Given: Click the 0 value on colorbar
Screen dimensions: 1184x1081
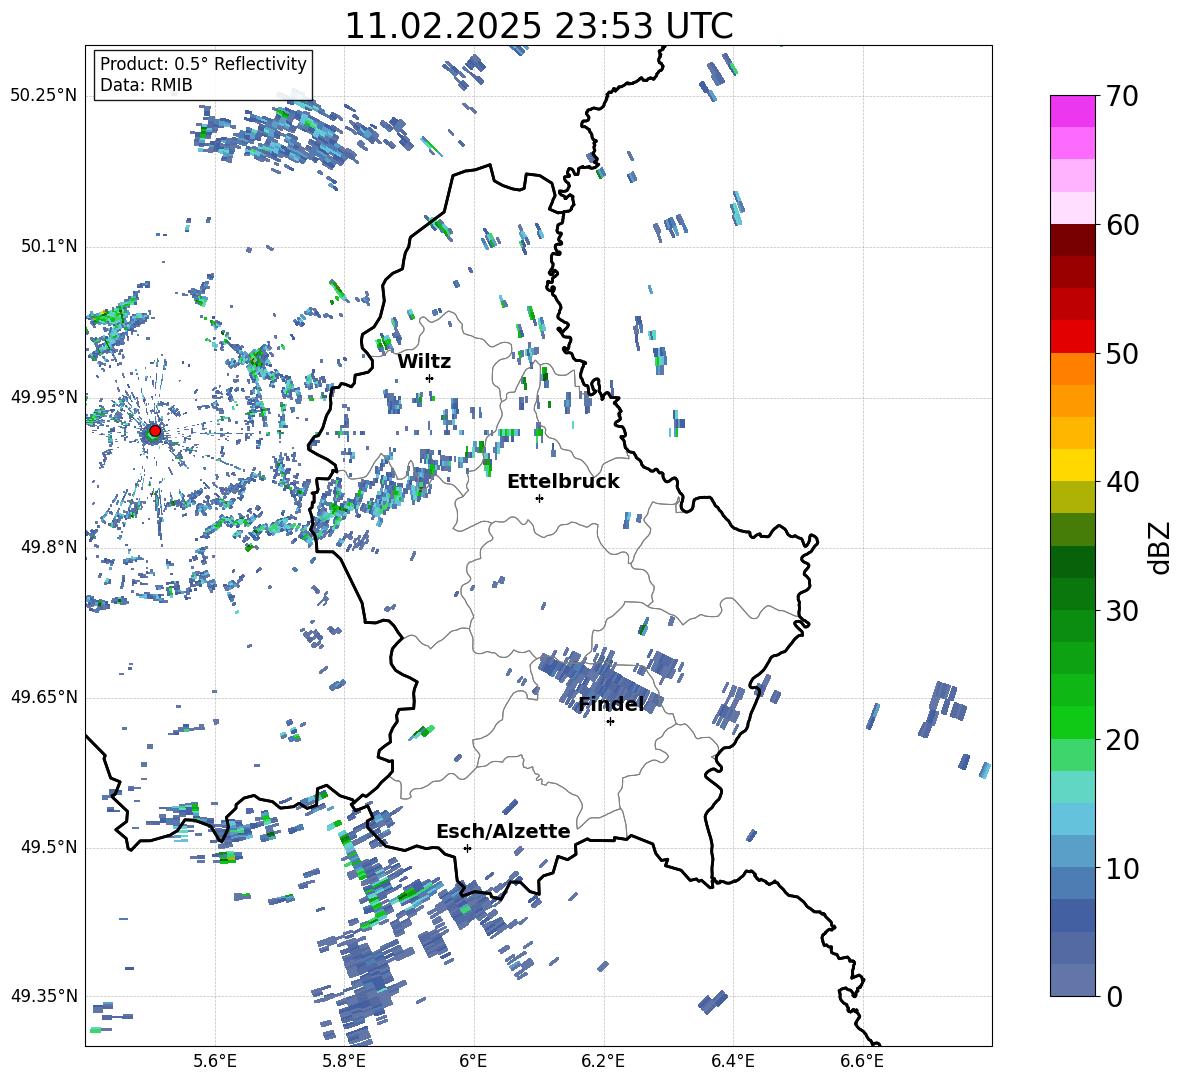Looking at the screenshot, I should coord(1114,997).
